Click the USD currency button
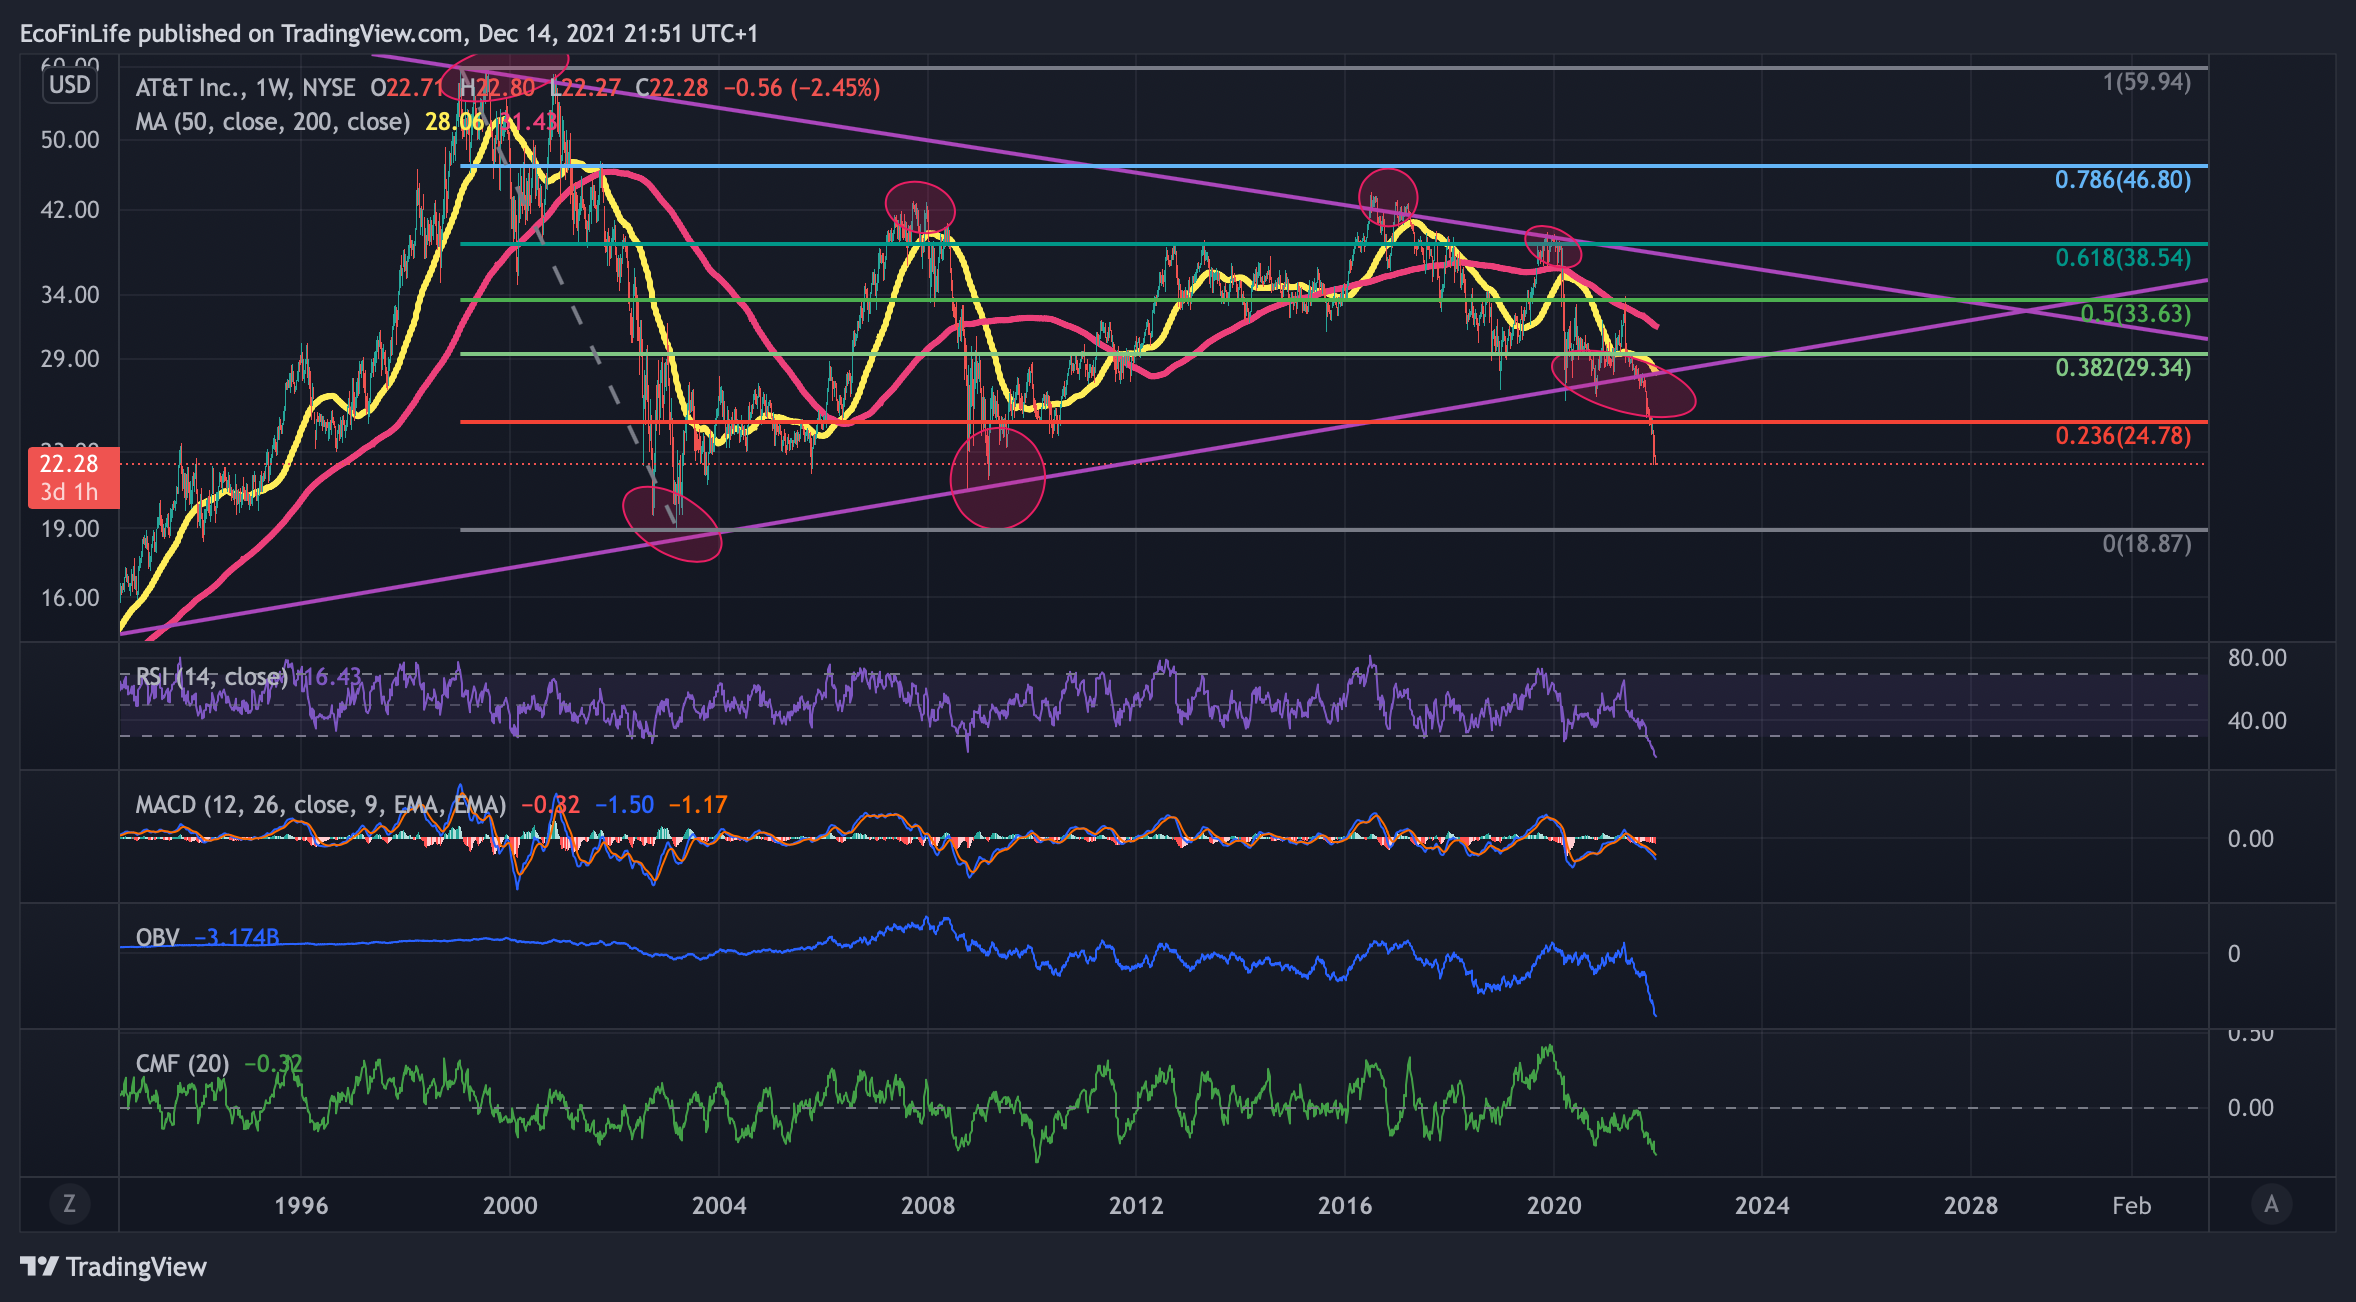Screen dimensions: 2356x1302 (69, 85)
